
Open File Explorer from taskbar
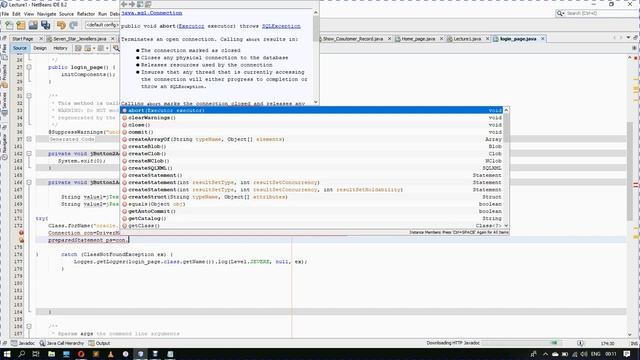(x=51, y=354)
